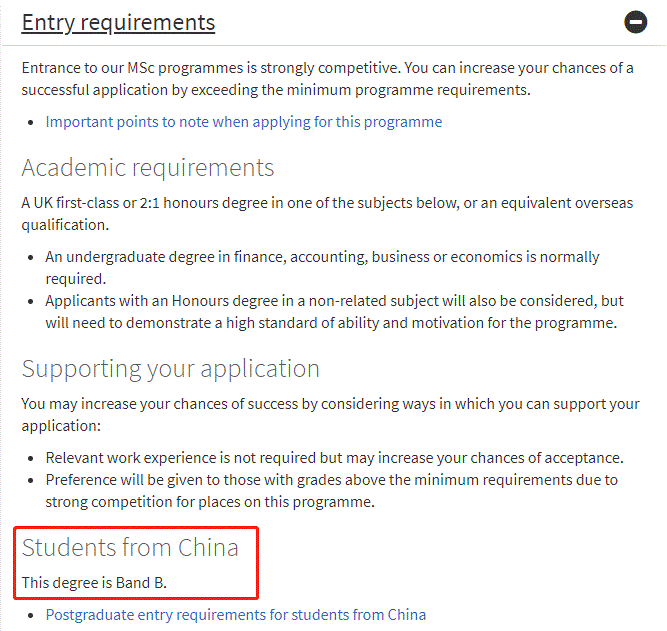Click the bullet about preference for higher grades

pyautogui.click(x=332, y=491)
